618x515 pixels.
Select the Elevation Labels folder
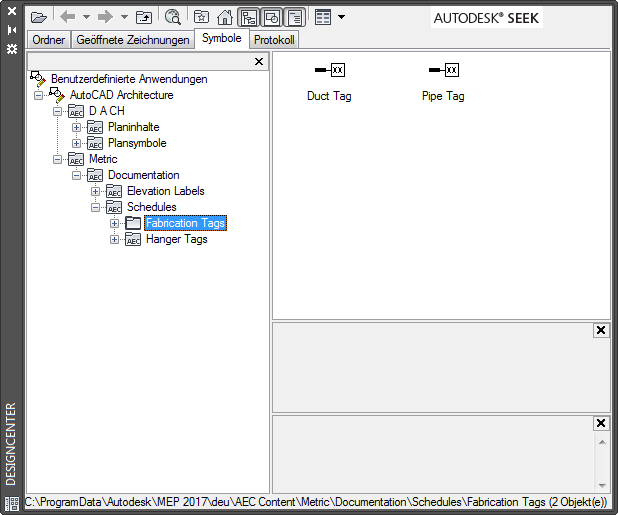pyautogui.click(x=166, y=191)
